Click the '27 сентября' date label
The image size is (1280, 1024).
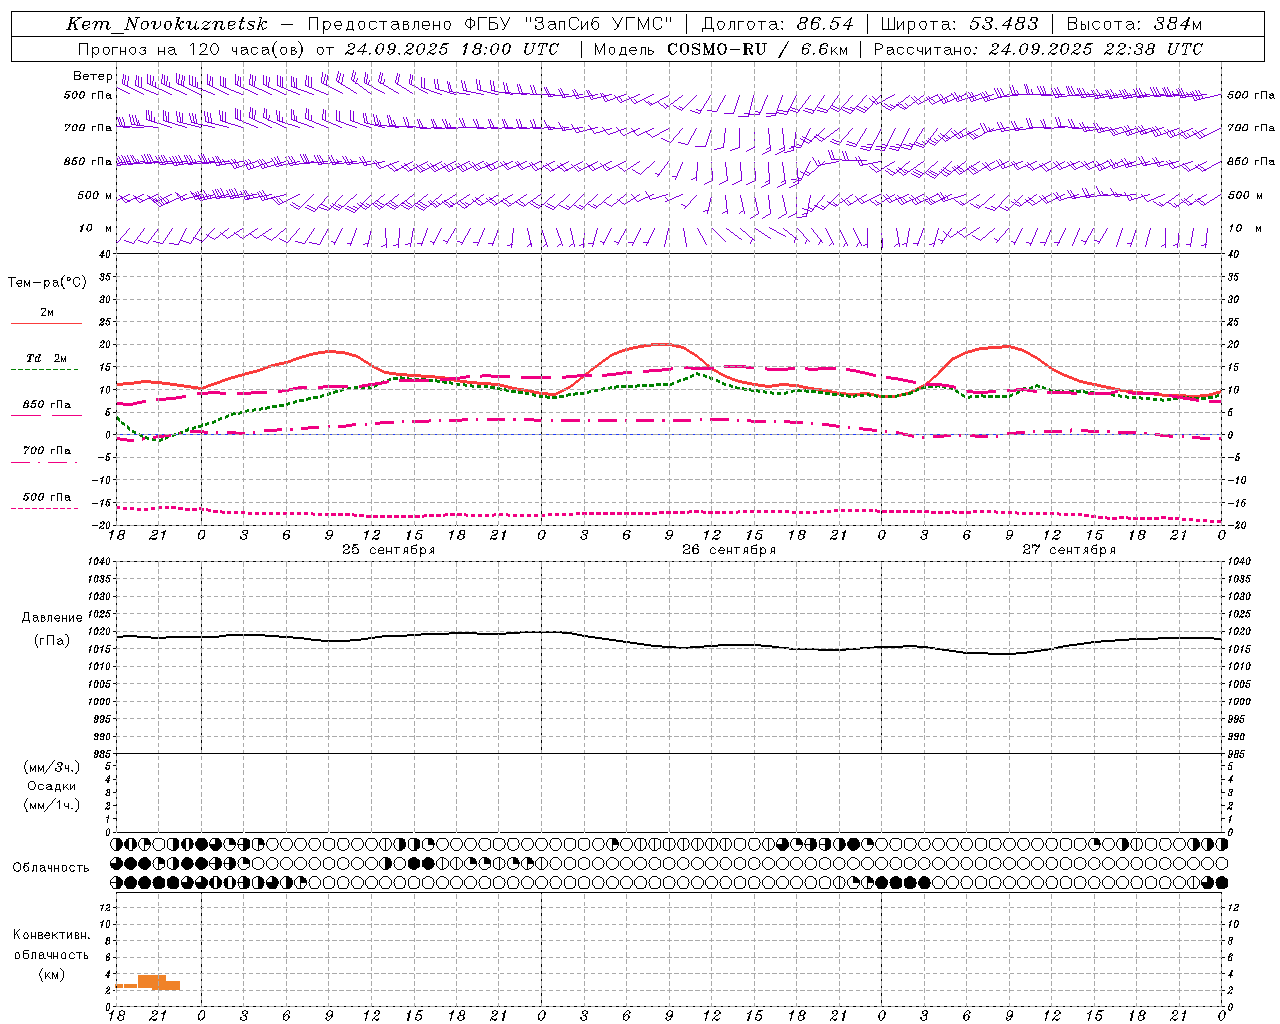(x=1069, y=550)
